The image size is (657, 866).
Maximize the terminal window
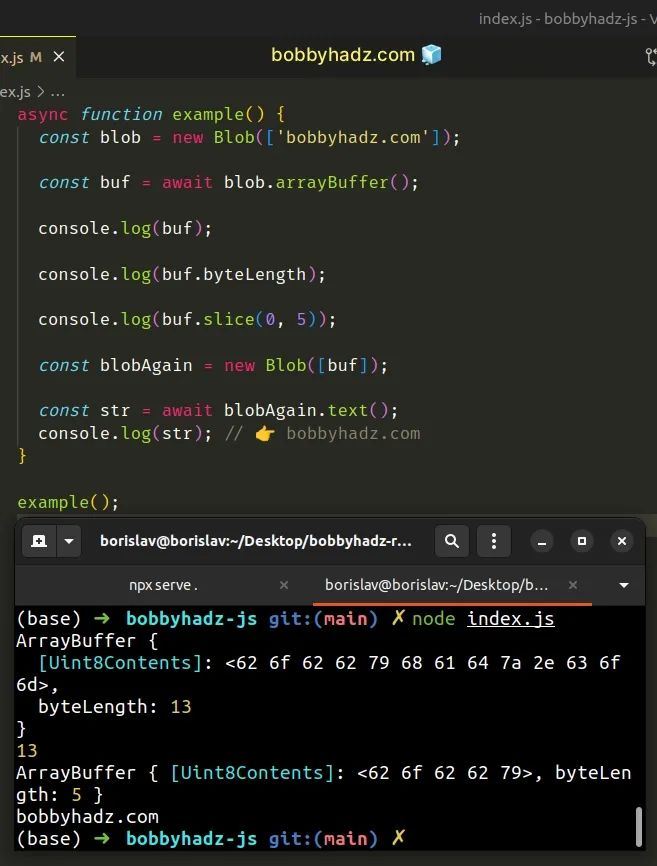[582, 541]
